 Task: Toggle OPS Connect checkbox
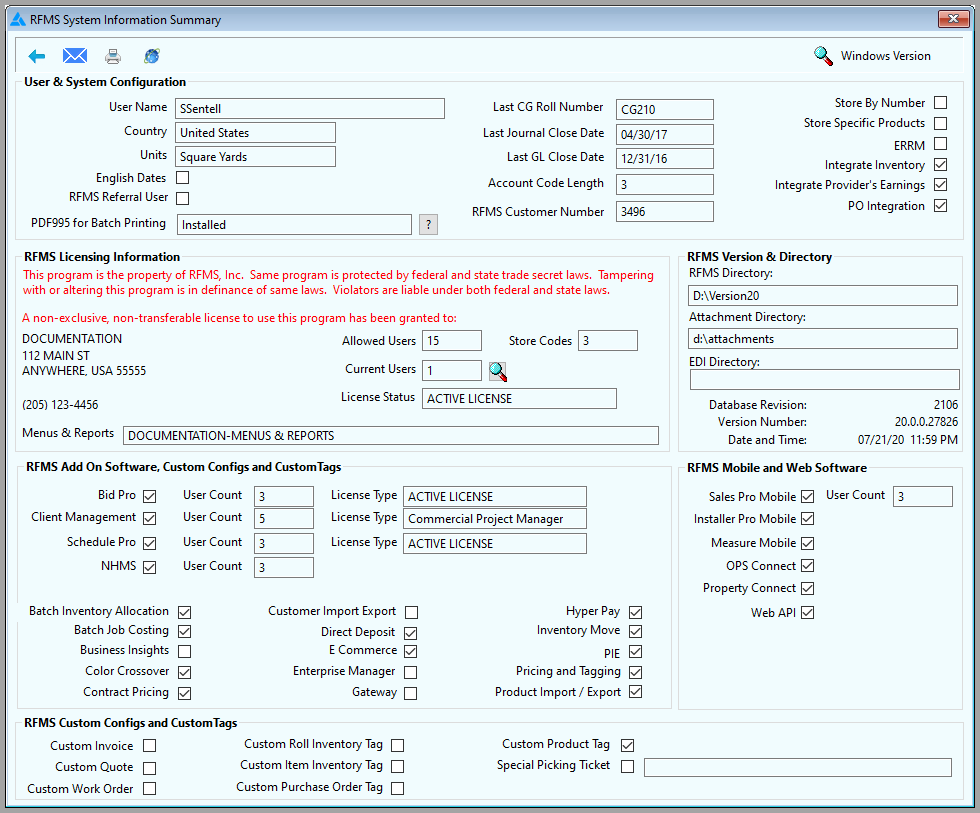point(808,566)
